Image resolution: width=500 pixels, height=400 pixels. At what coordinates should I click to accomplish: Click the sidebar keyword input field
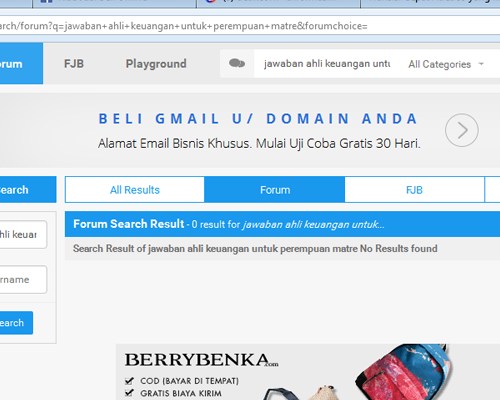(23, 234)
